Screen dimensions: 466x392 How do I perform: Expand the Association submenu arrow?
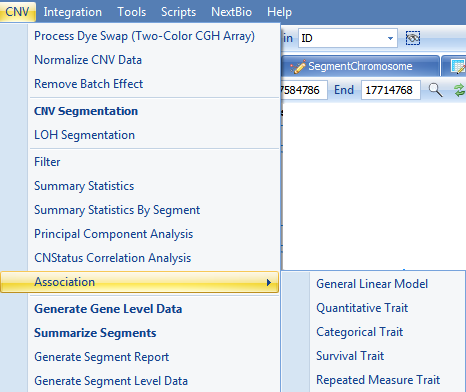click(269, 283)
